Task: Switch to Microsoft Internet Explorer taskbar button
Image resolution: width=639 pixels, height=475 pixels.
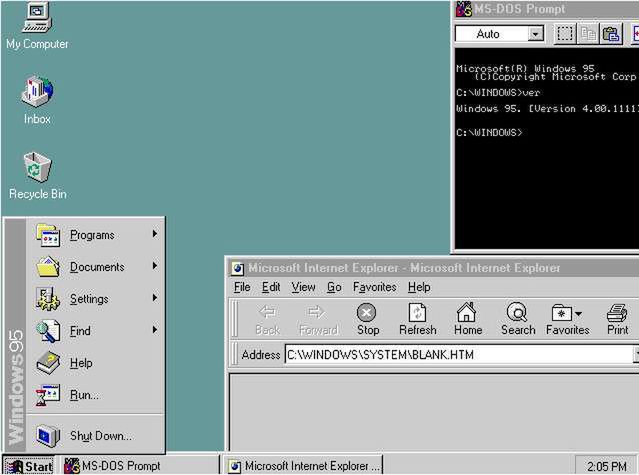Action: coord(304,466)
